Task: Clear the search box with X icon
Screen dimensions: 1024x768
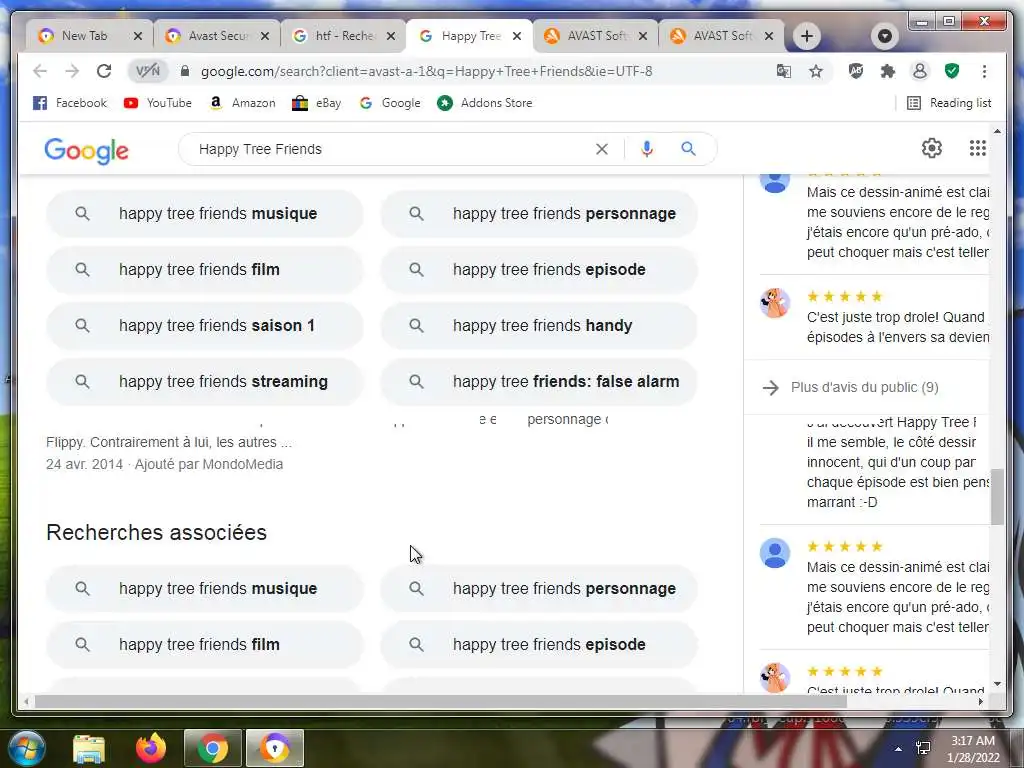Action: click(601, 150)
